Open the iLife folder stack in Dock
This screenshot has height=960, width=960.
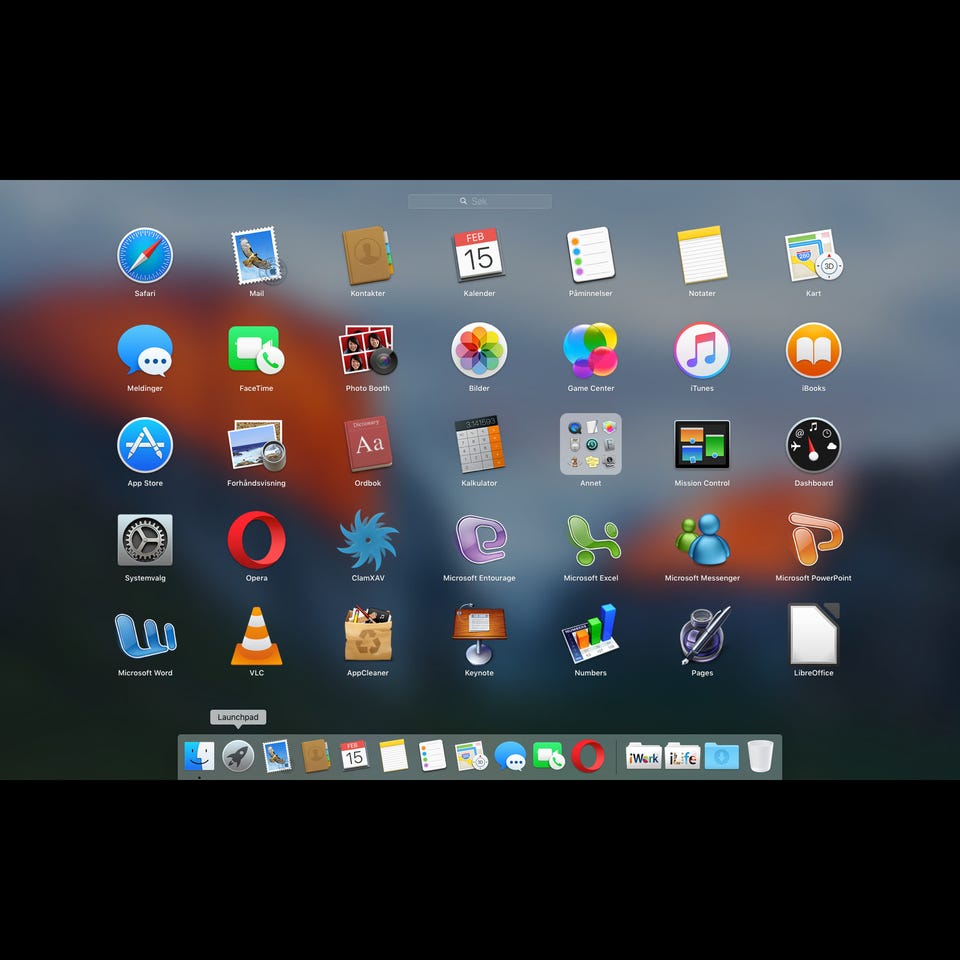pos(683,756)
